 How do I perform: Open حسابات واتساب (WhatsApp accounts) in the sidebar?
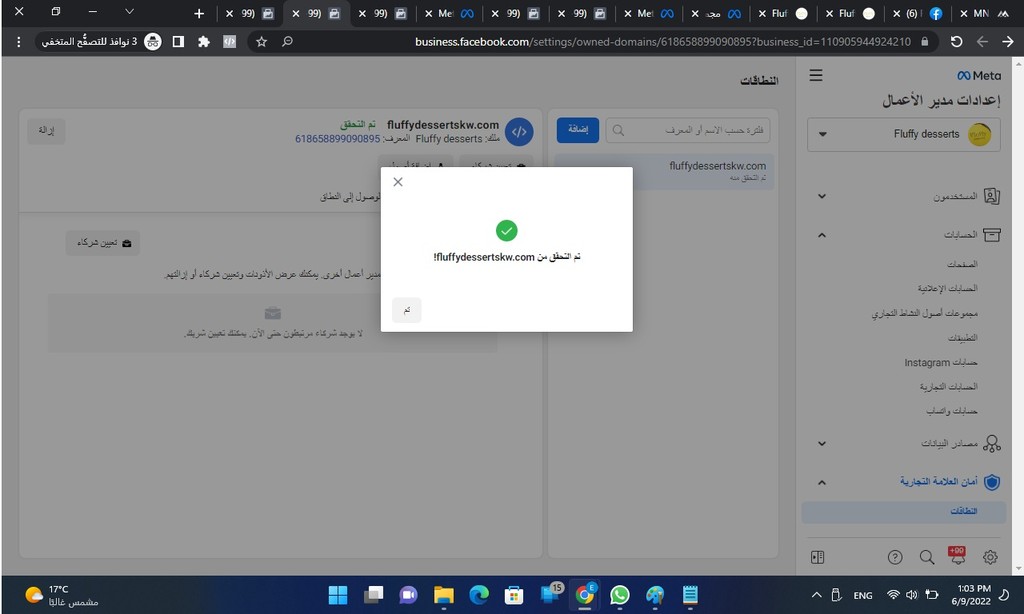(x=952, y=411)
